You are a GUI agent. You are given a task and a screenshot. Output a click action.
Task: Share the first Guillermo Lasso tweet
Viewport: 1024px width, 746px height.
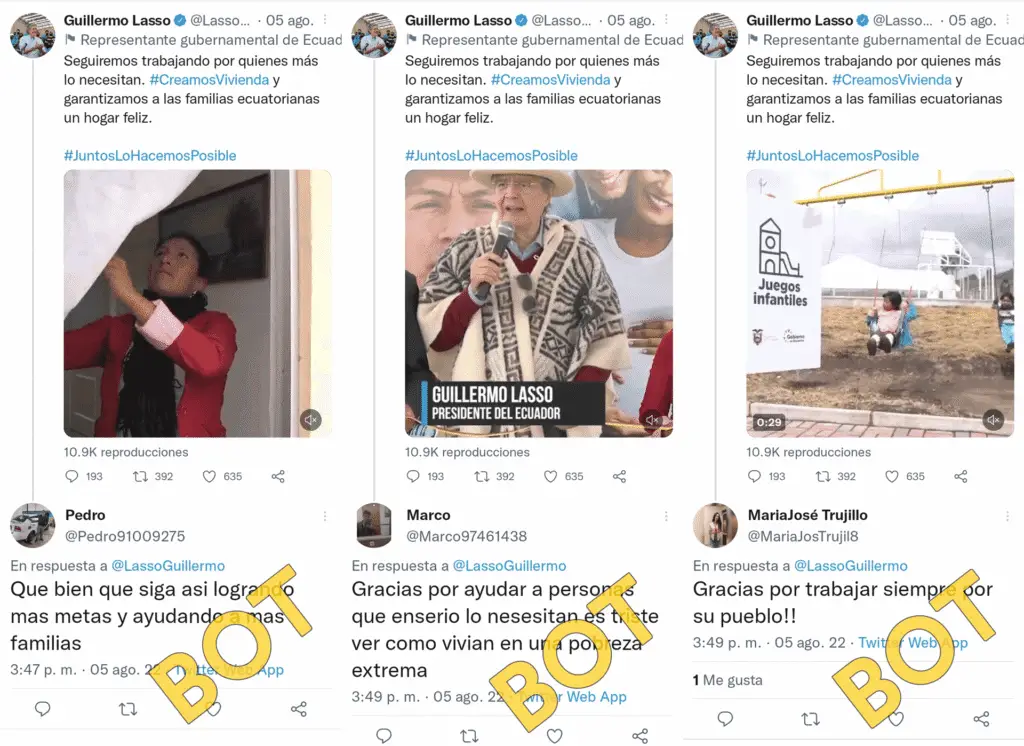click(278, 477)
